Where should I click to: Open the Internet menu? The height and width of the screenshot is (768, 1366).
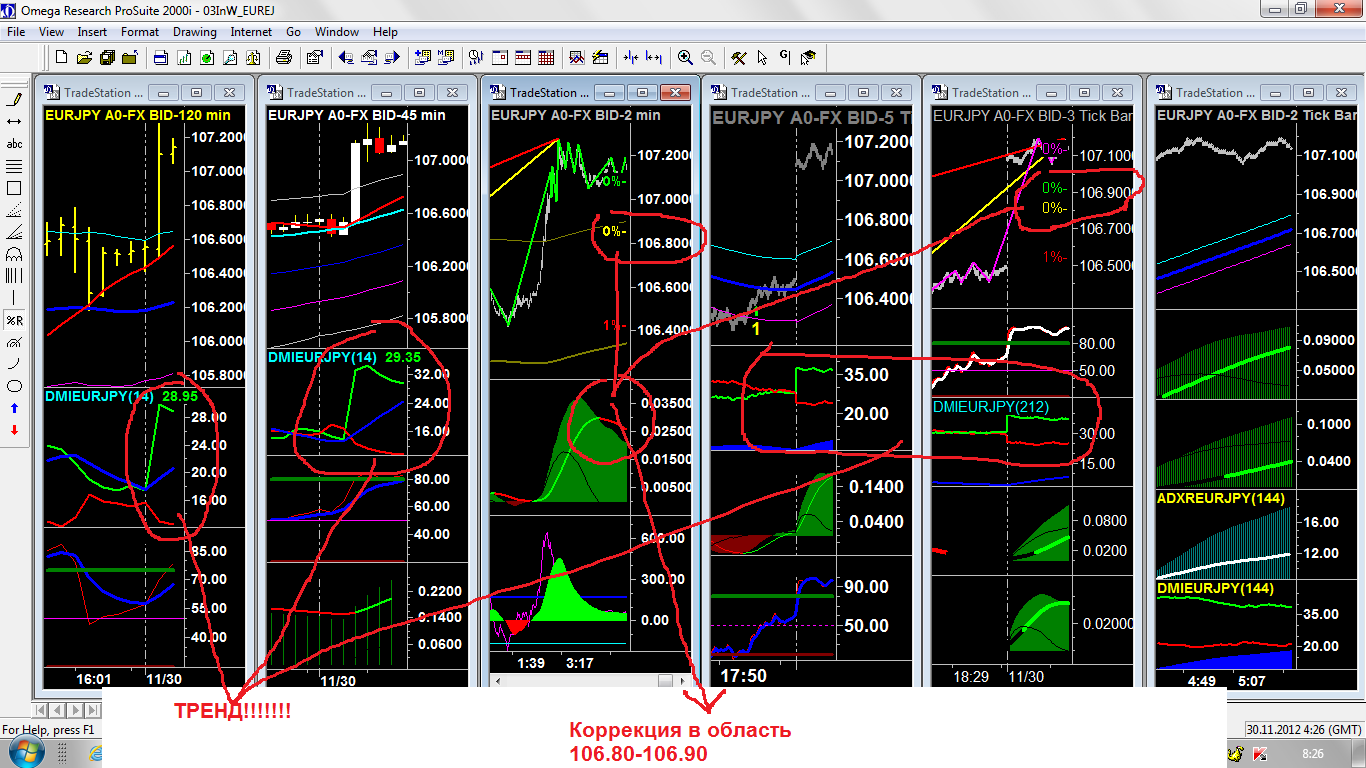(x=251, y=32)
